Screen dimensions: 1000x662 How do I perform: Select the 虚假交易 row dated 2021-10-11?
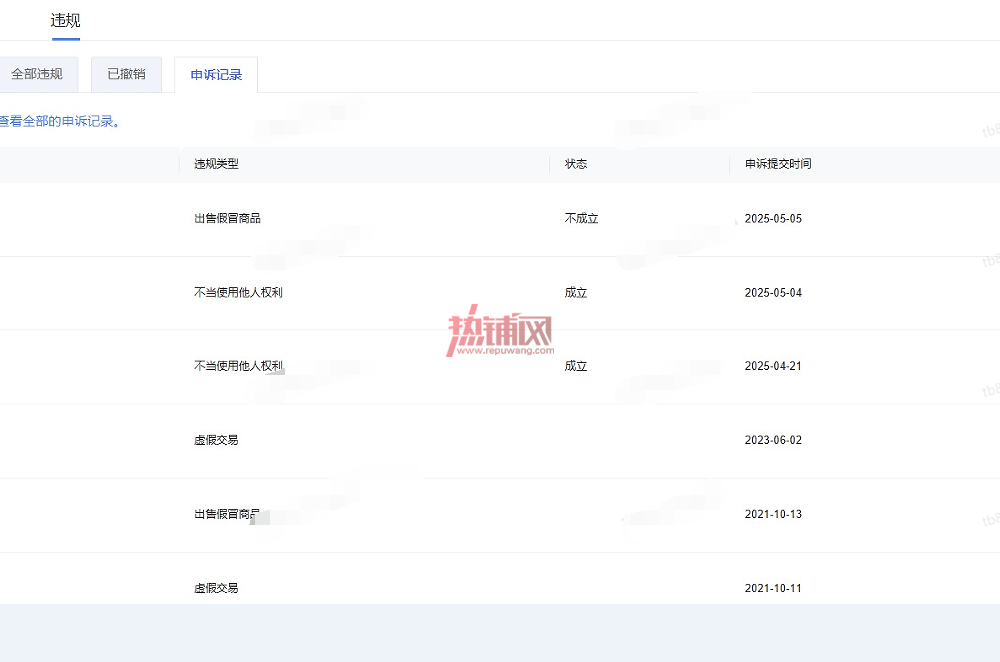coord(500,579)
